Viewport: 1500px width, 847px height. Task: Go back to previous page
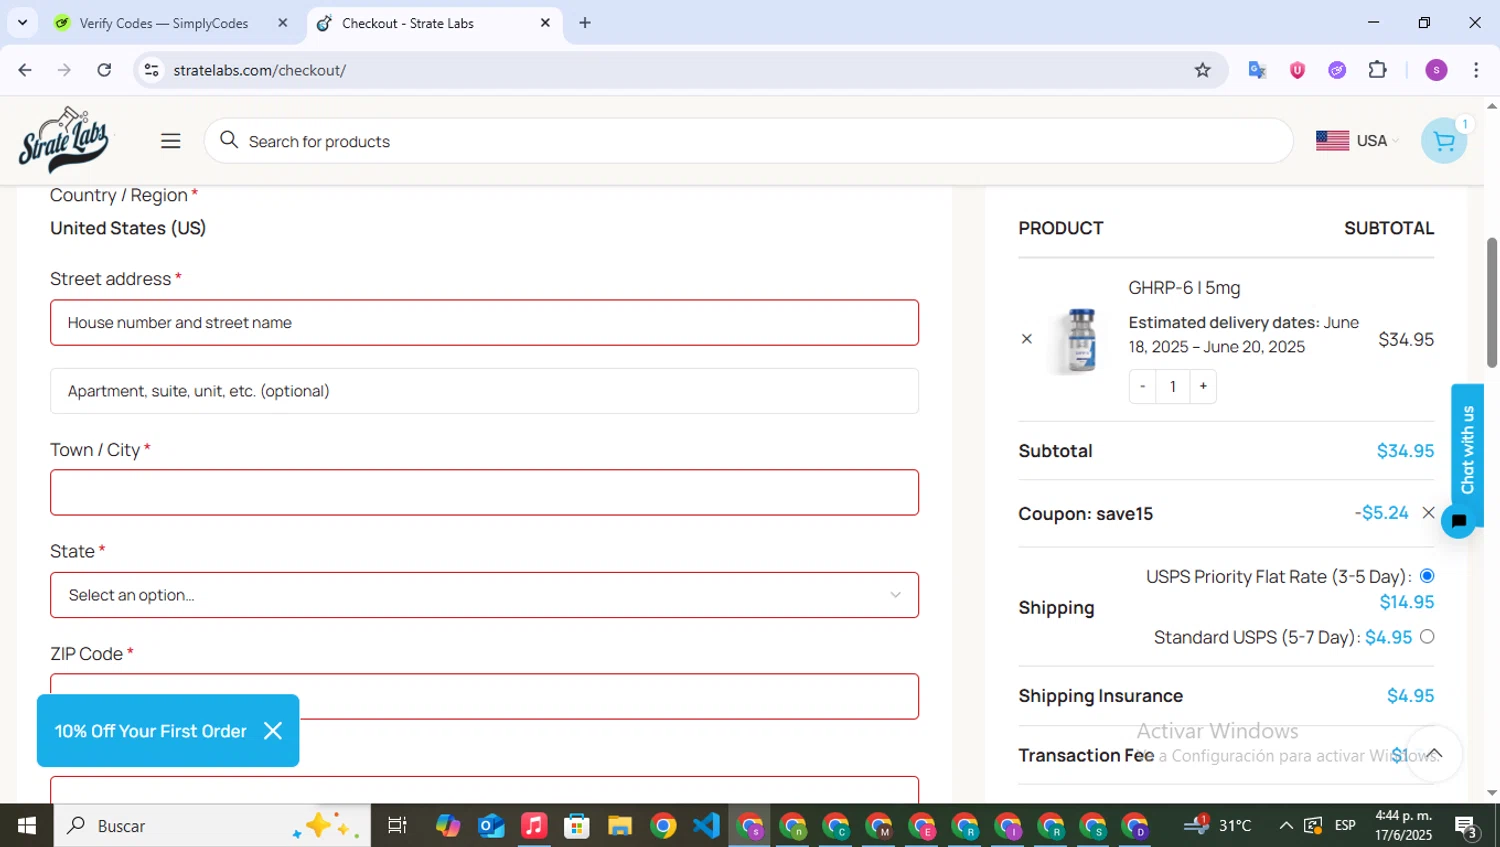tap(25, 70)
